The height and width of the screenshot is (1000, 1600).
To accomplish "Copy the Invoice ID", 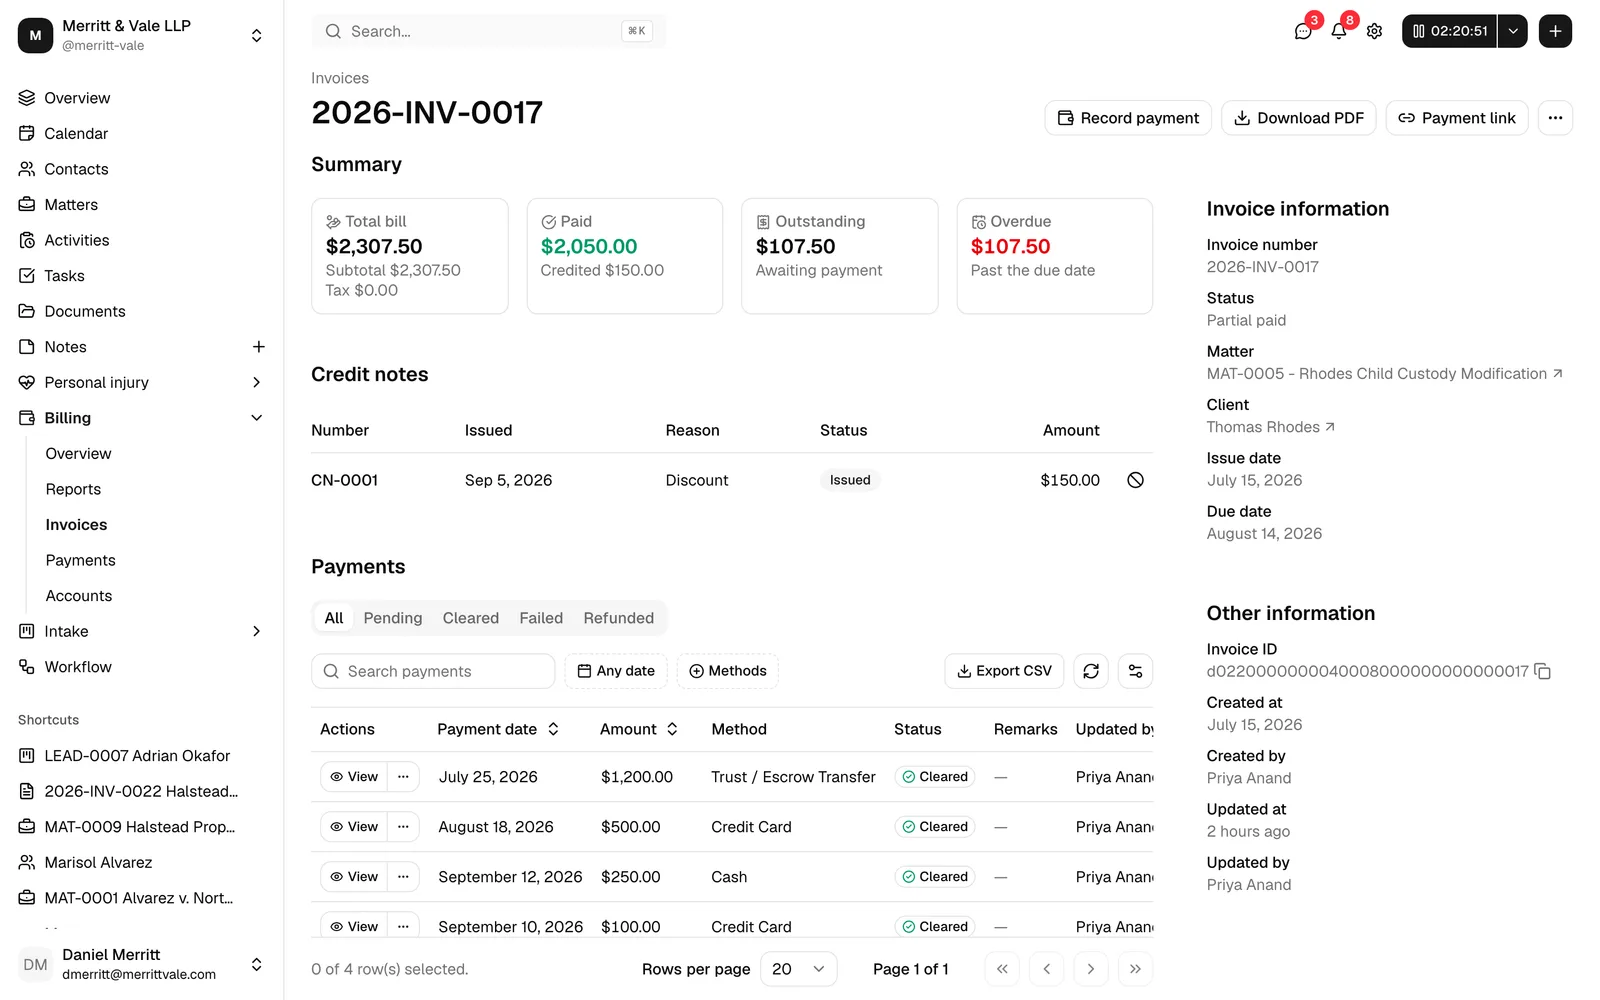I will pos(1543,671).
